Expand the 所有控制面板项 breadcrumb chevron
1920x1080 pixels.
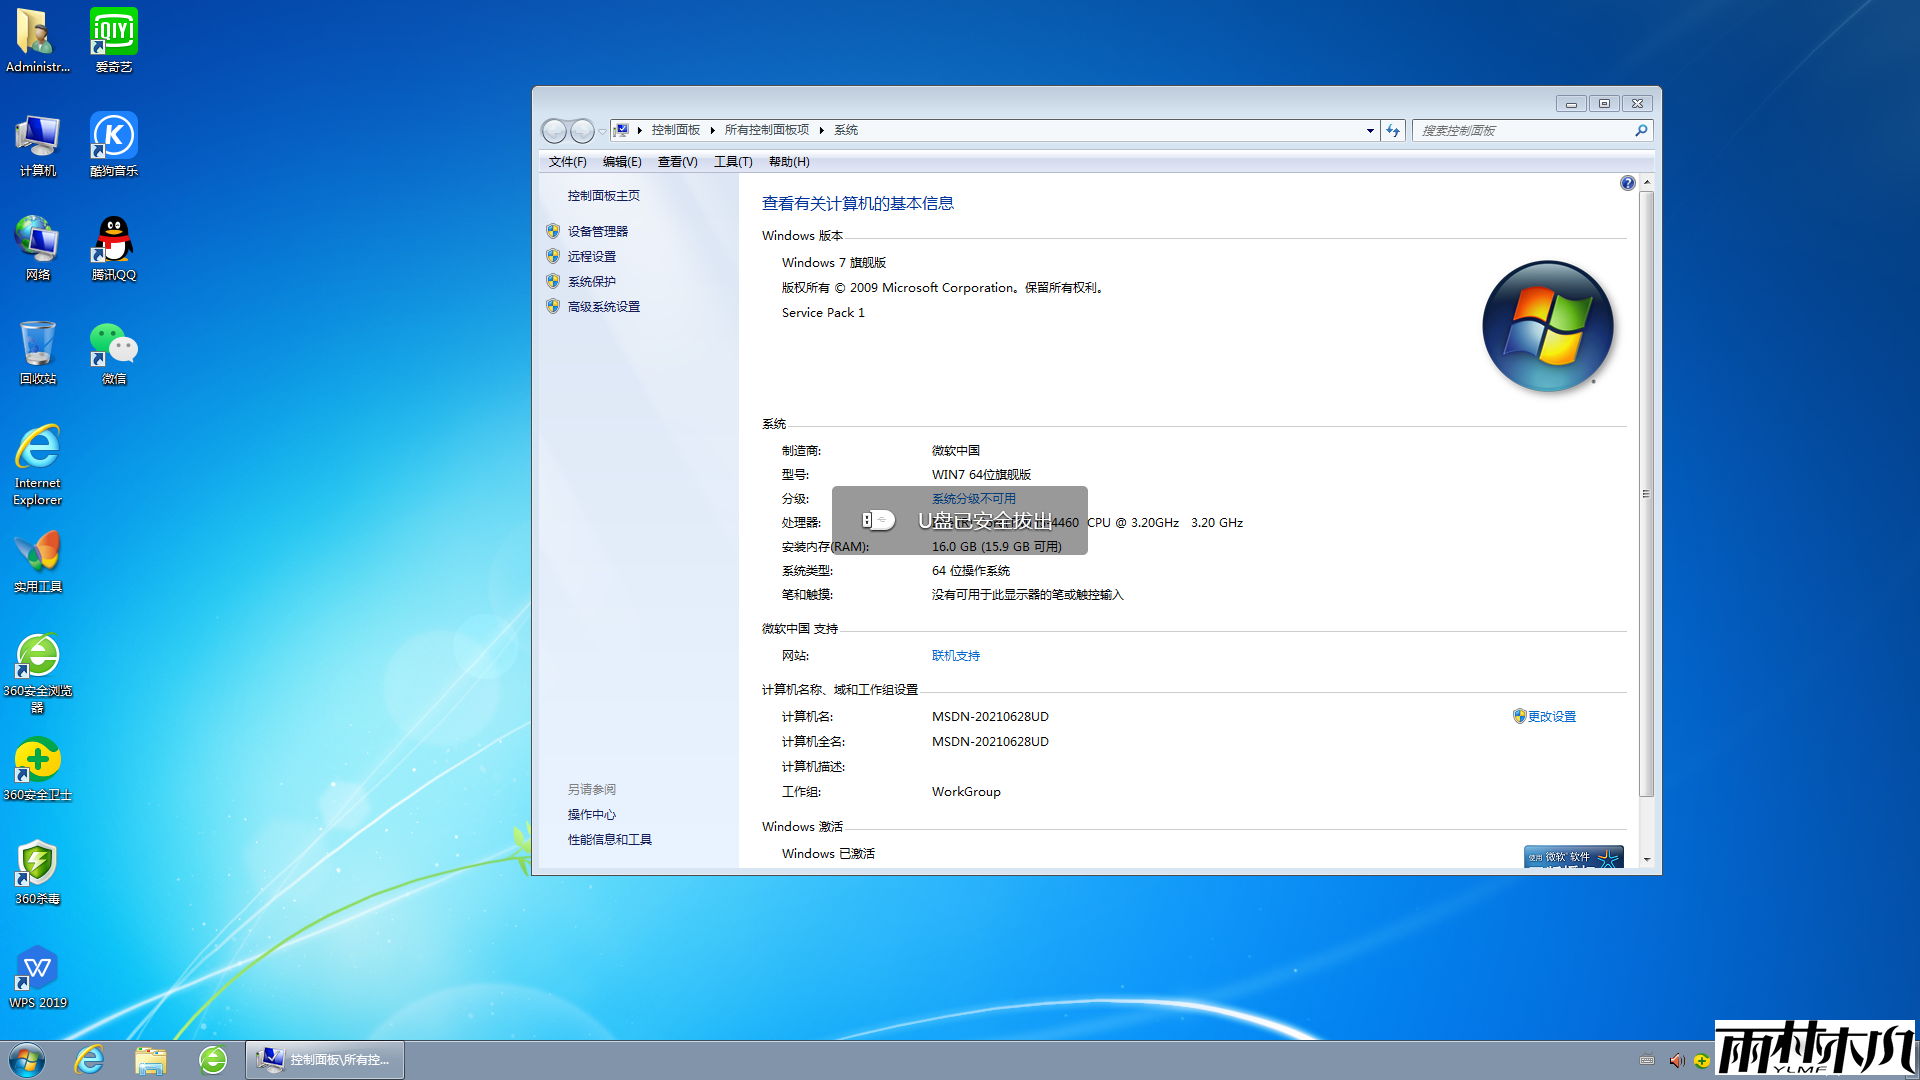820,130
